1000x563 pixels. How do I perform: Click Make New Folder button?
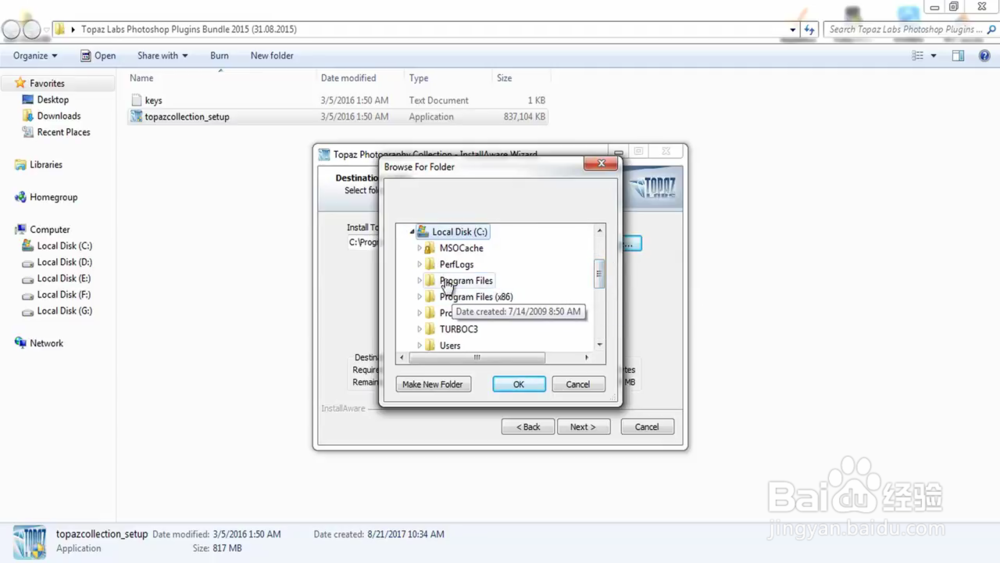[433, 384]
